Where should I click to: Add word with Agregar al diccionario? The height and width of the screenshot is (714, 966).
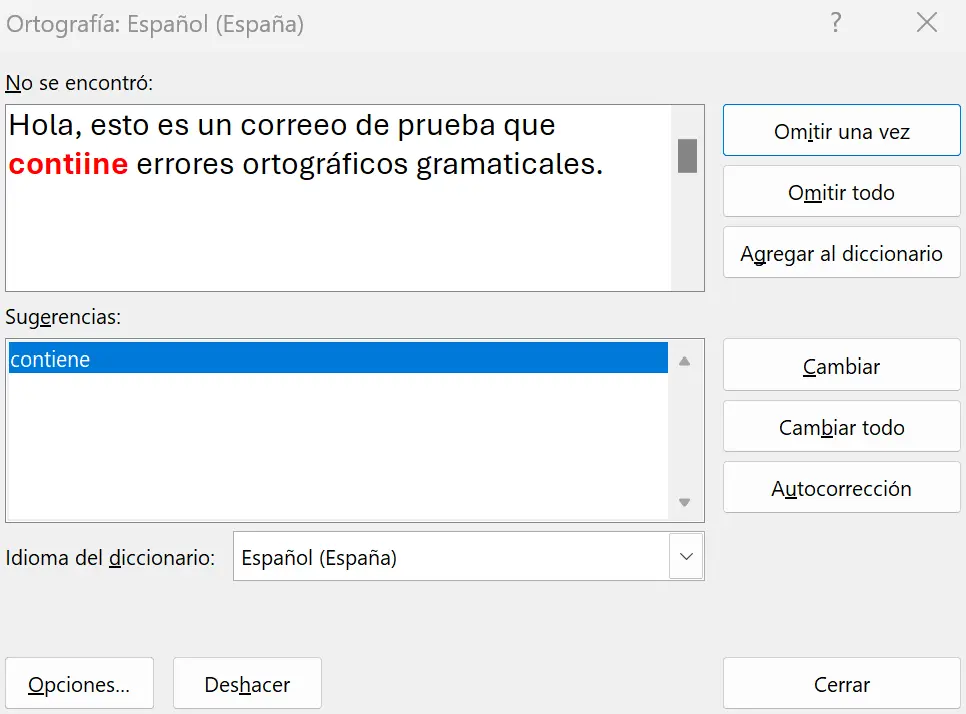tap(842, 253)
